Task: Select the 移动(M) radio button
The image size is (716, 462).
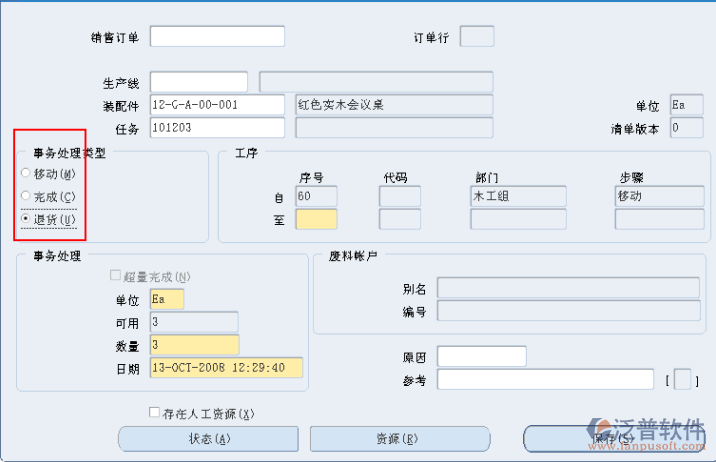Action: (25, 174)
